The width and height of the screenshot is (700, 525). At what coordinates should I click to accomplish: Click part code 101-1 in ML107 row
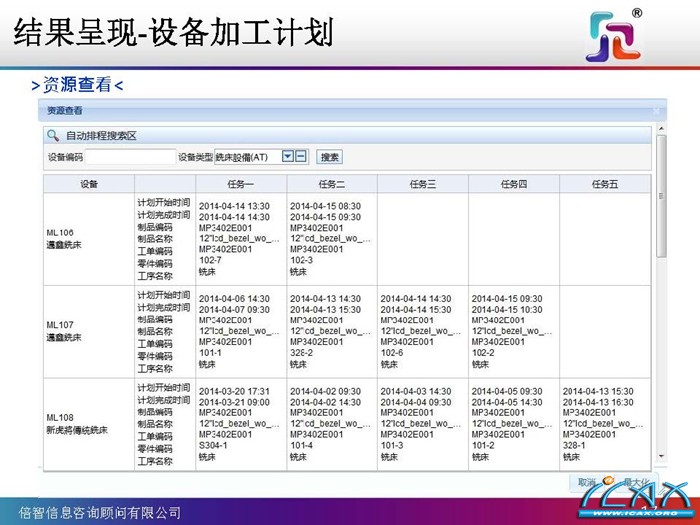(x=210, y=353)
